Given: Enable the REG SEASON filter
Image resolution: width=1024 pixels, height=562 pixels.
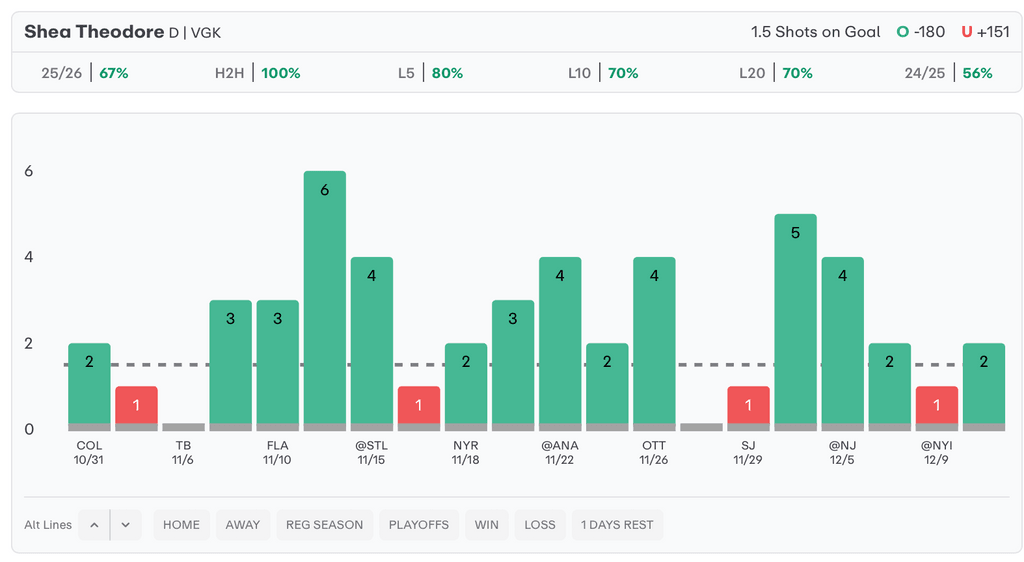Looking at the screenshot, I should point(325,525).
